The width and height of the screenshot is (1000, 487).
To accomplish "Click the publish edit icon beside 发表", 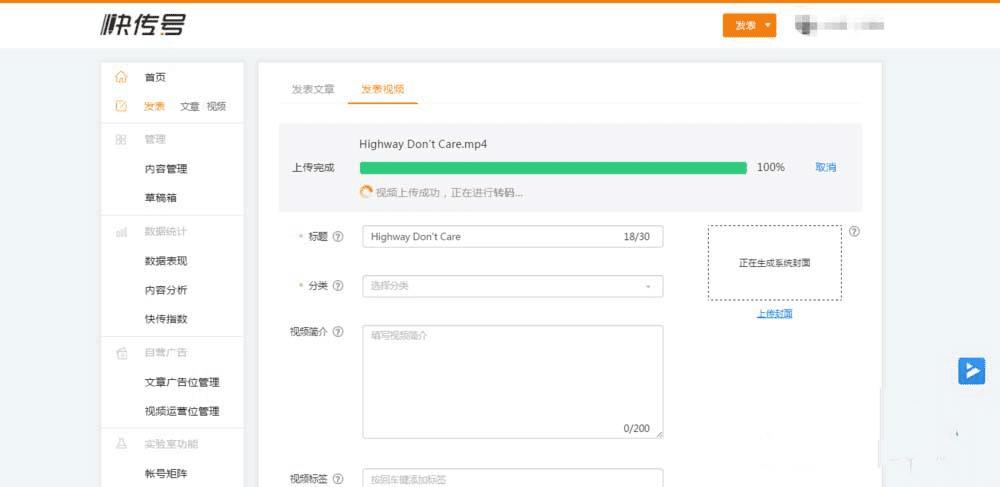I will 121,106.
